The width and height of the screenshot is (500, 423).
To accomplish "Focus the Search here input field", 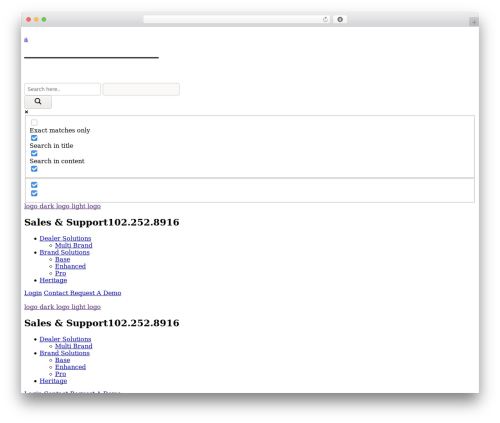I will click(x=62, y=89).
